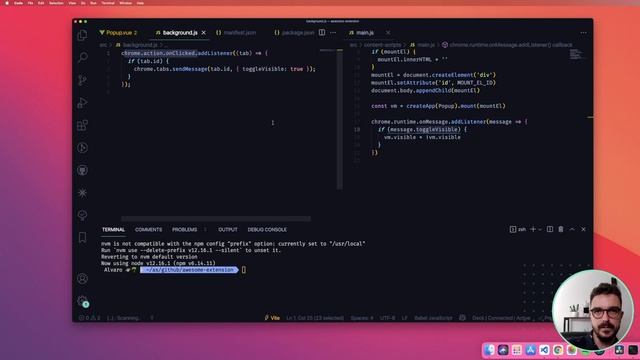The image size is (640, 360).
Task: Open the Source Control view
Action: tap(82, 80)
